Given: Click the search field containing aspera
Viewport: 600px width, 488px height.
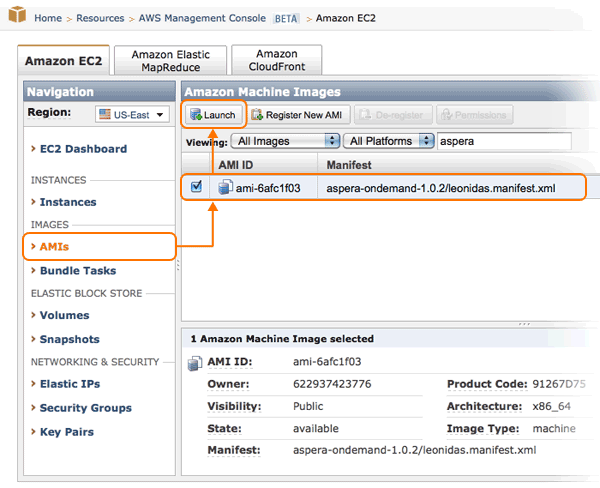Looking at the screenshot, I should 504,141.
